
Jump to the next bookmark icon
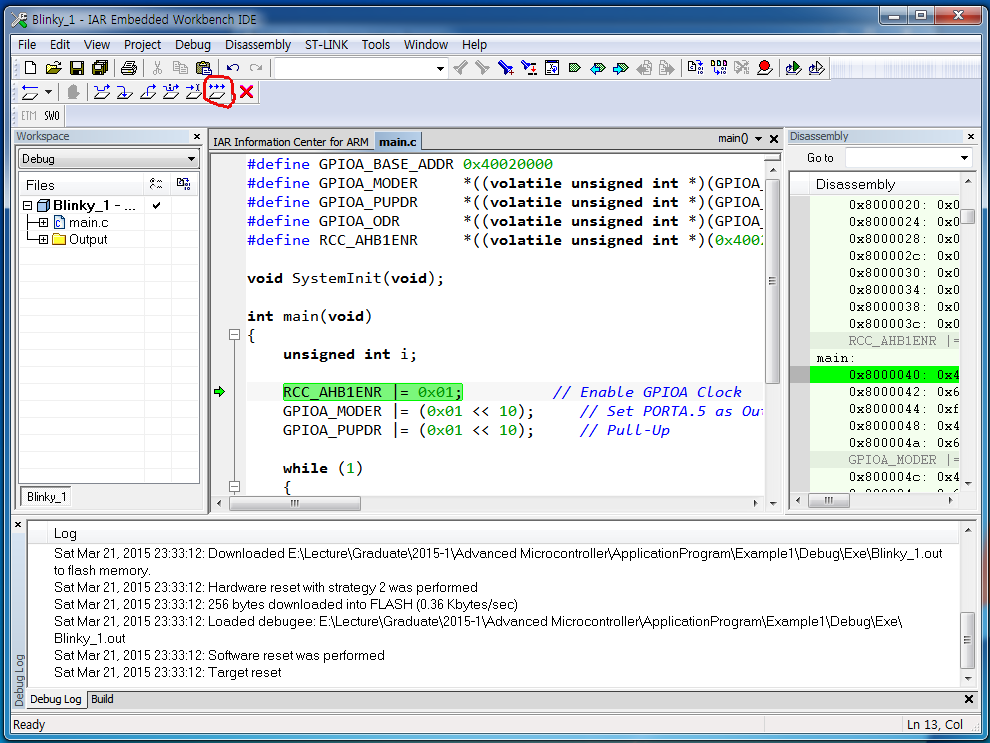point(621,68)
